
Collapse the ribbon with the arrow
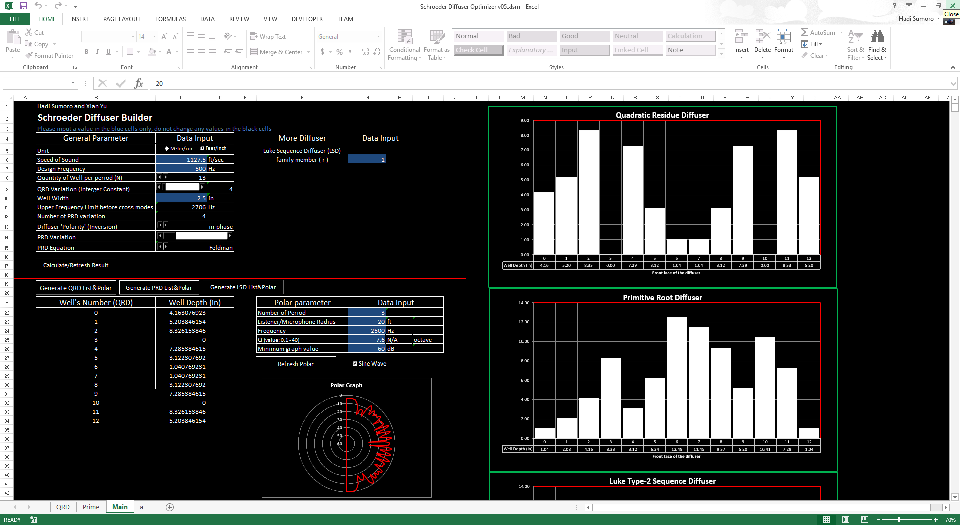(953, 67)
